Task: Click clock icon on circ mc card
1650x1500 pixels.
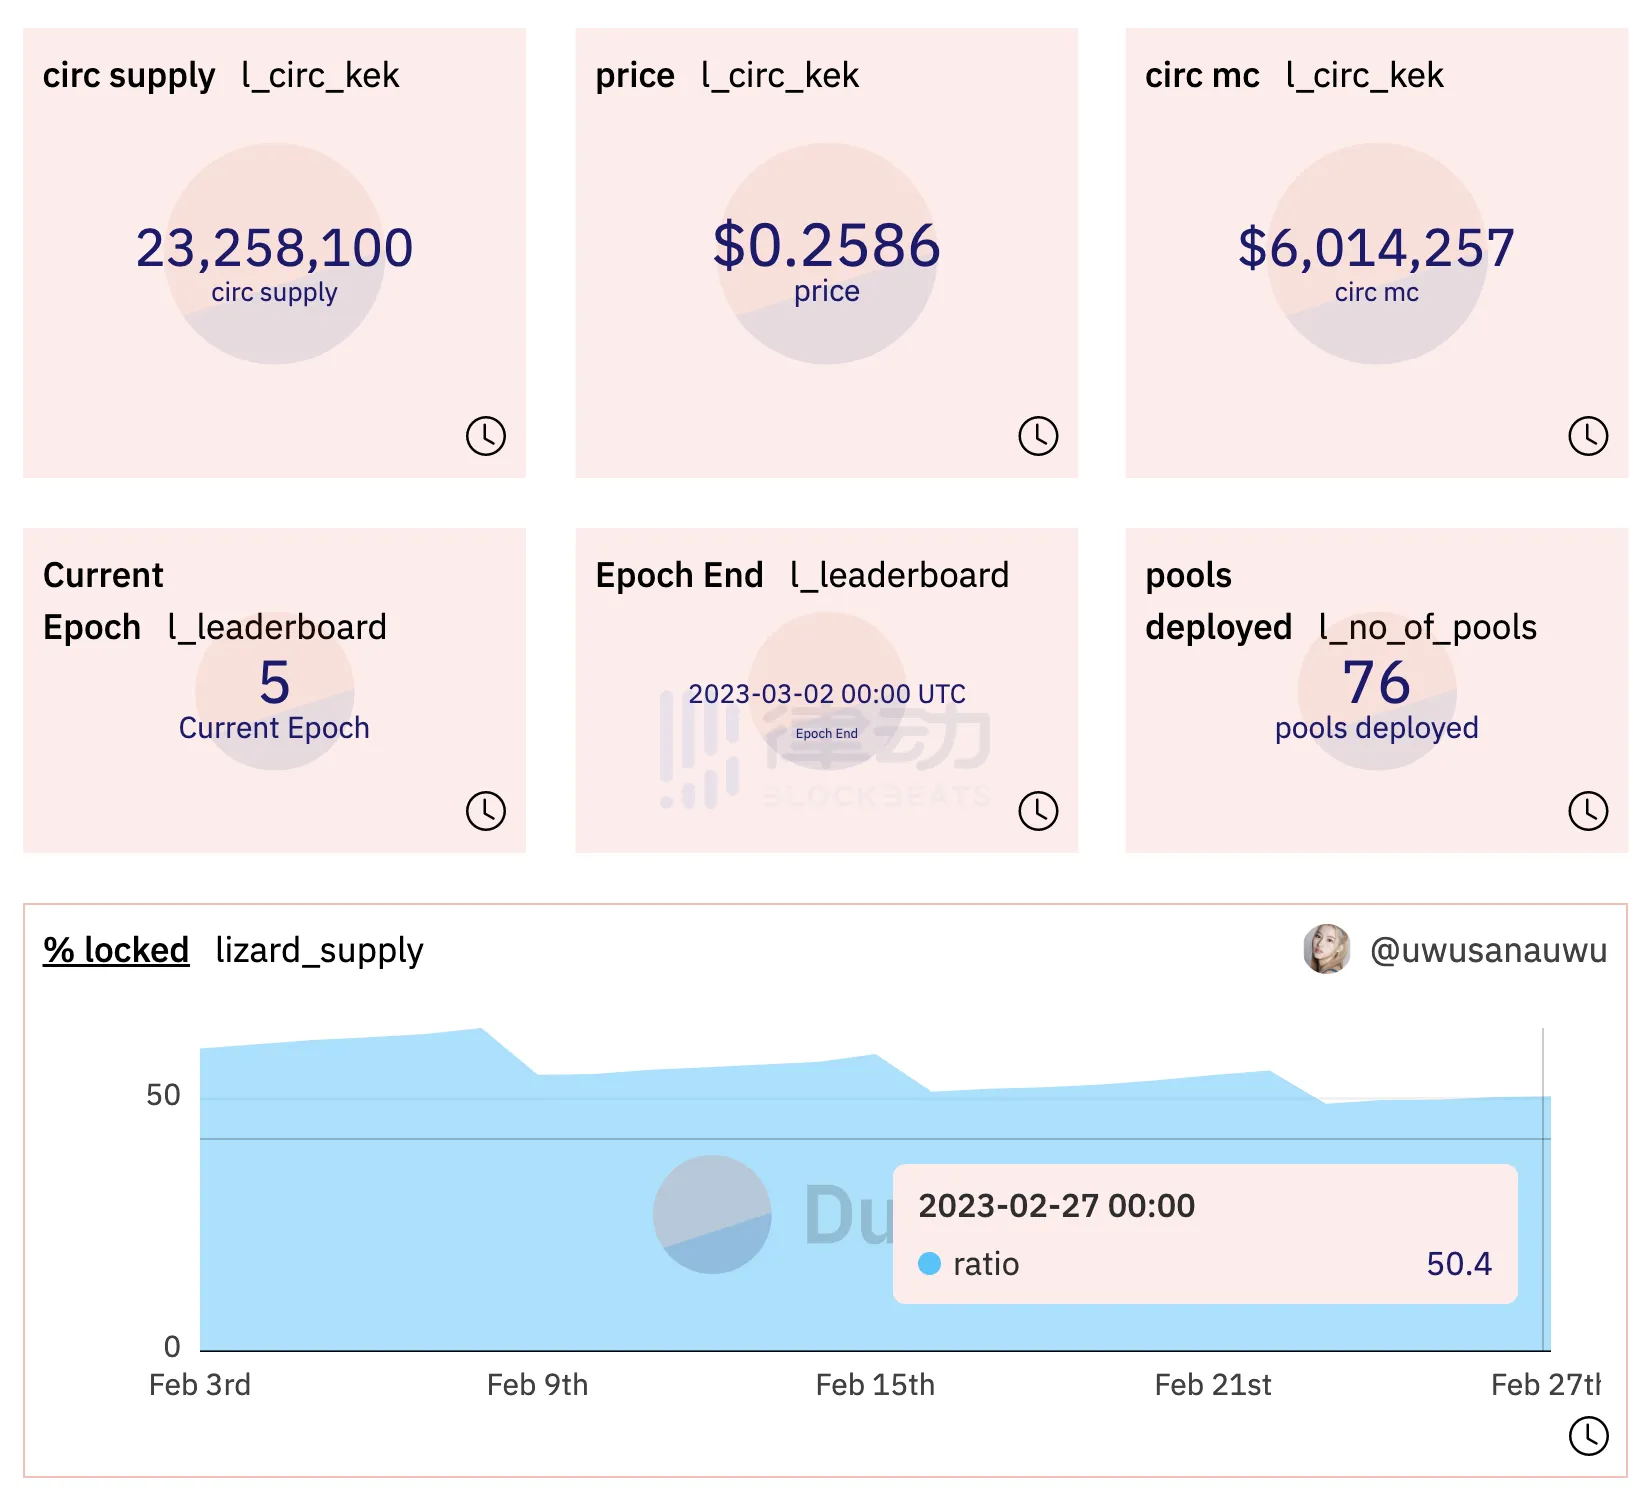Action: pos(1588,436)
